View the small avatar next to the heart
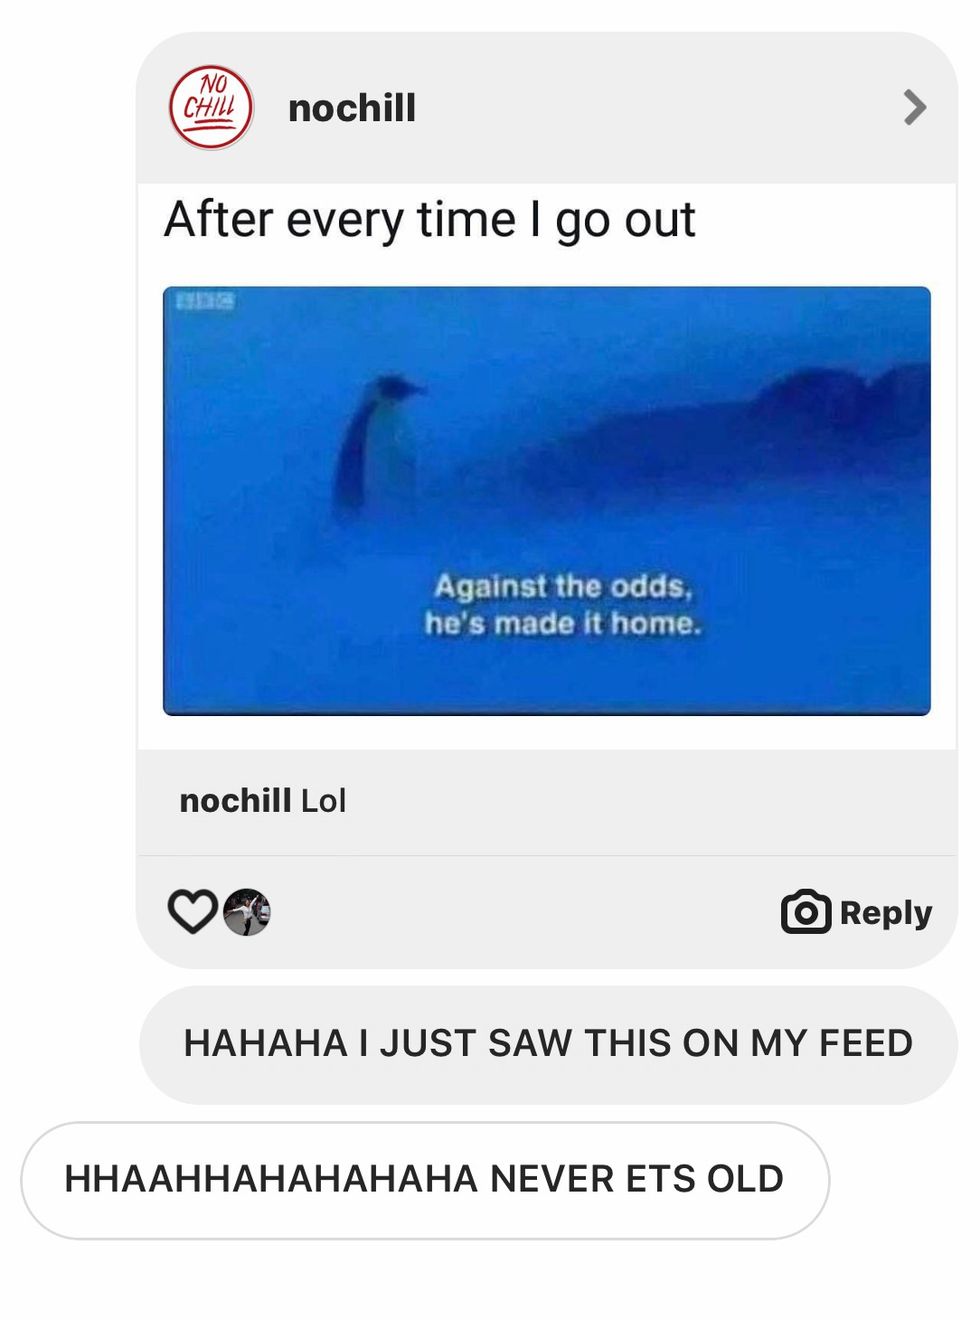This screenshot has width=980, height=1320. pyautogui.click(x=246, y=912)
